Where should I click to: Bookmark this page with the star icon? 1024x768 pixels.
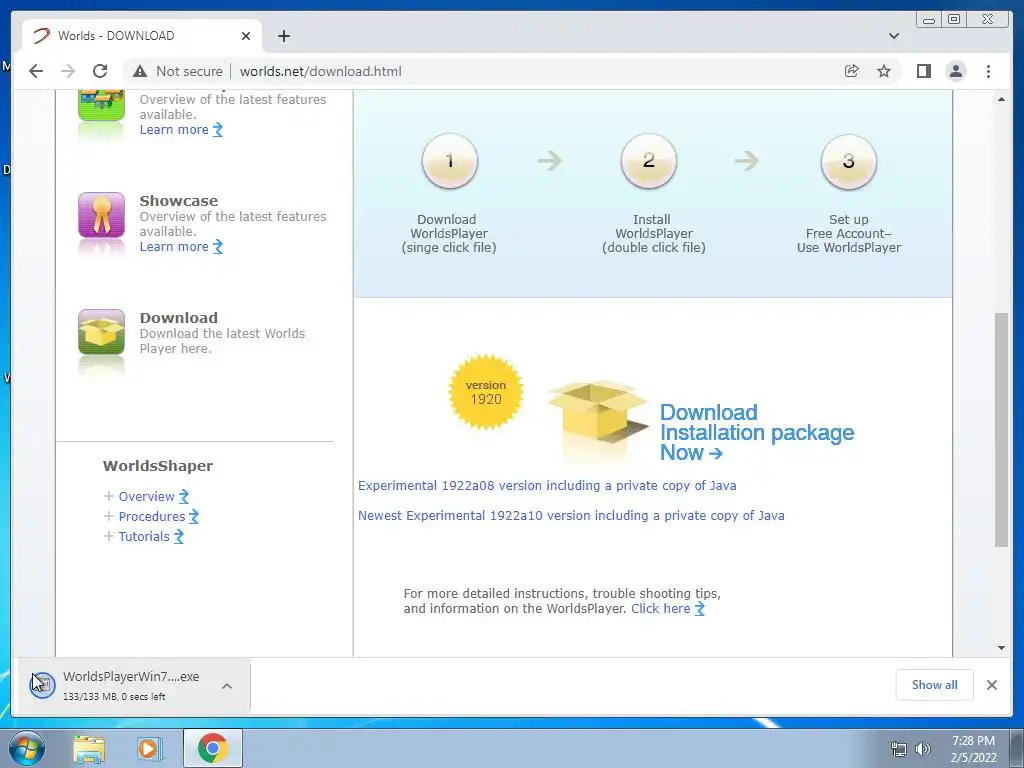pos(884,71)
